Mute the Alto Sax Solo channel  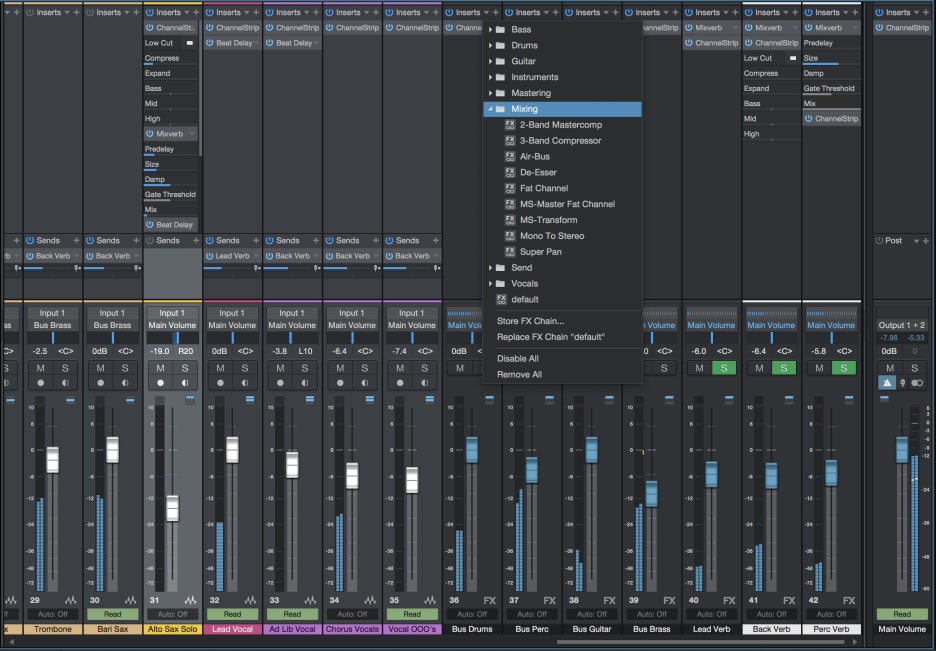(x=161, y=368)
